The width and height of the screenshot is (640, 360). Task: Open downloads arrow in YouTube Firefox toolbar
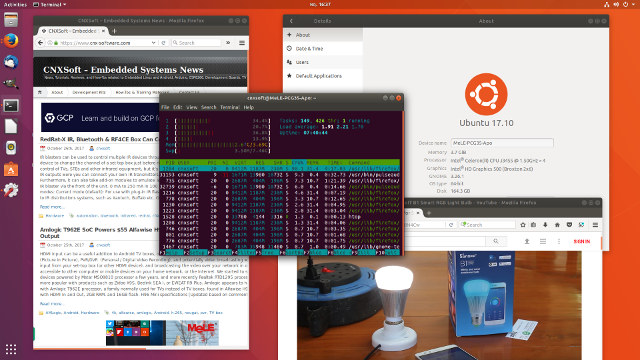click(545, 225)
